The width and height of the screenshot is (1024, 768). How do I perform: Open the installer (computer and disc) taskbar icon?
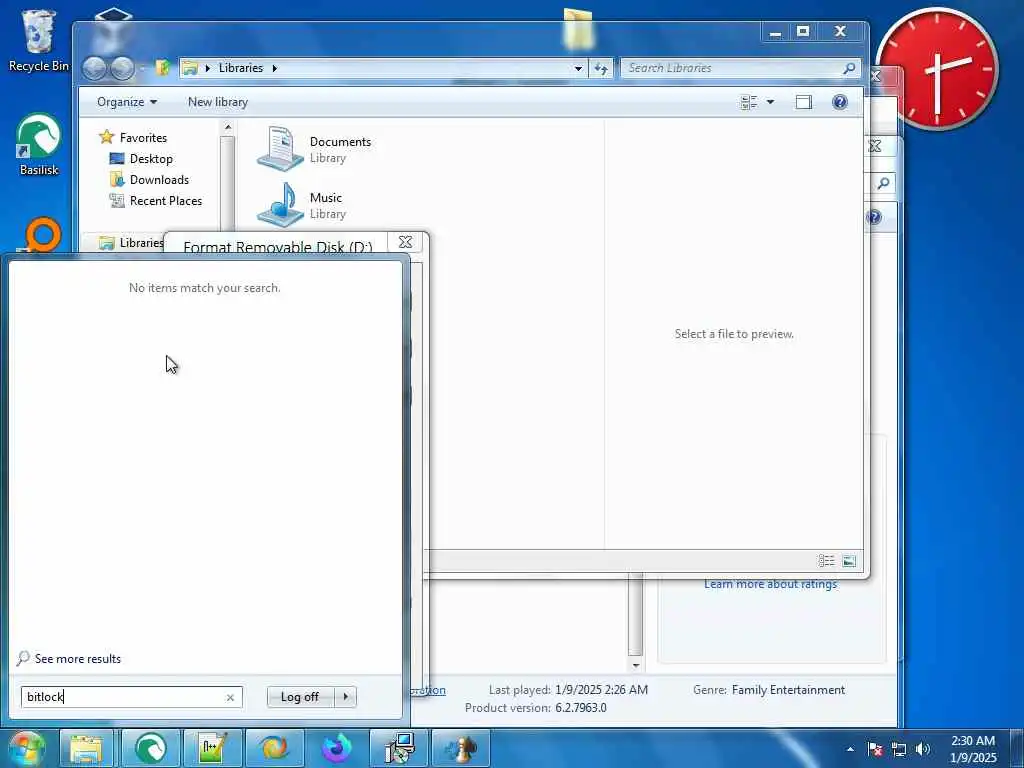398,748
